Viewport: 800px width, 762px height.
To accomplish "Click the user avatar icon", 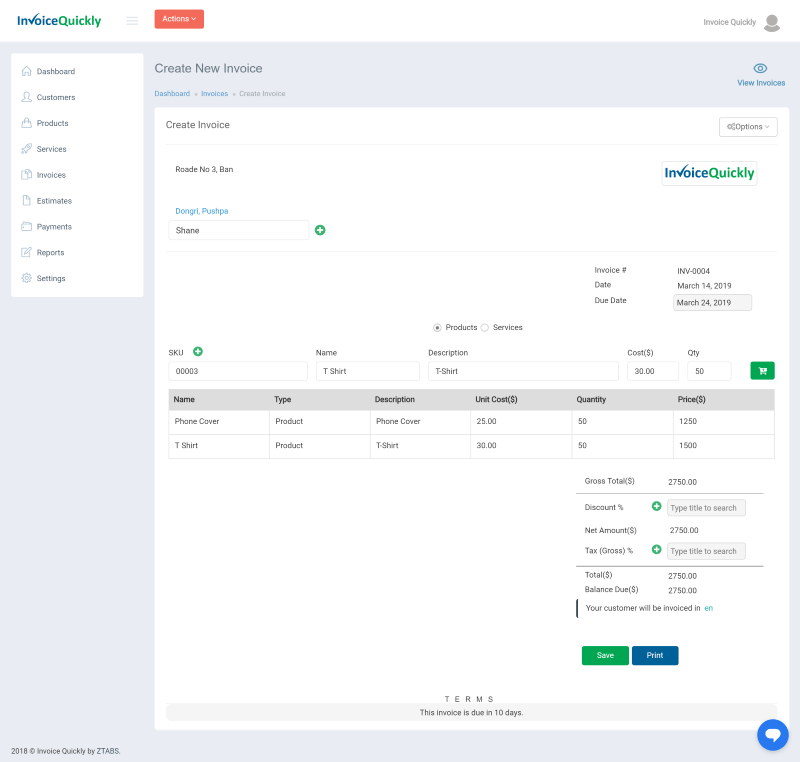I will [771, 22].
